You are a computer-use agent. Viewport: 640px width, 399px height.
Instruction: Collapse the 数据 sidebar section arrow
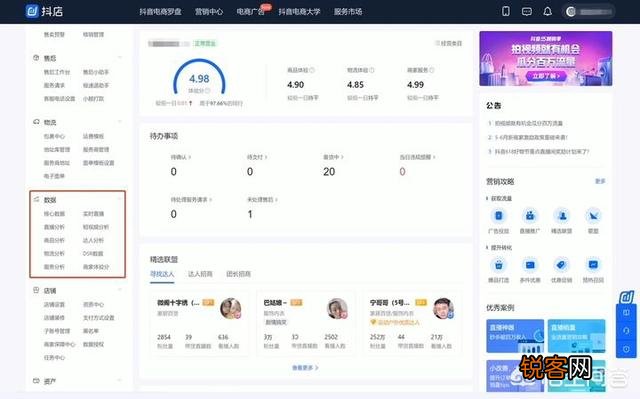(x=120, y=199)
